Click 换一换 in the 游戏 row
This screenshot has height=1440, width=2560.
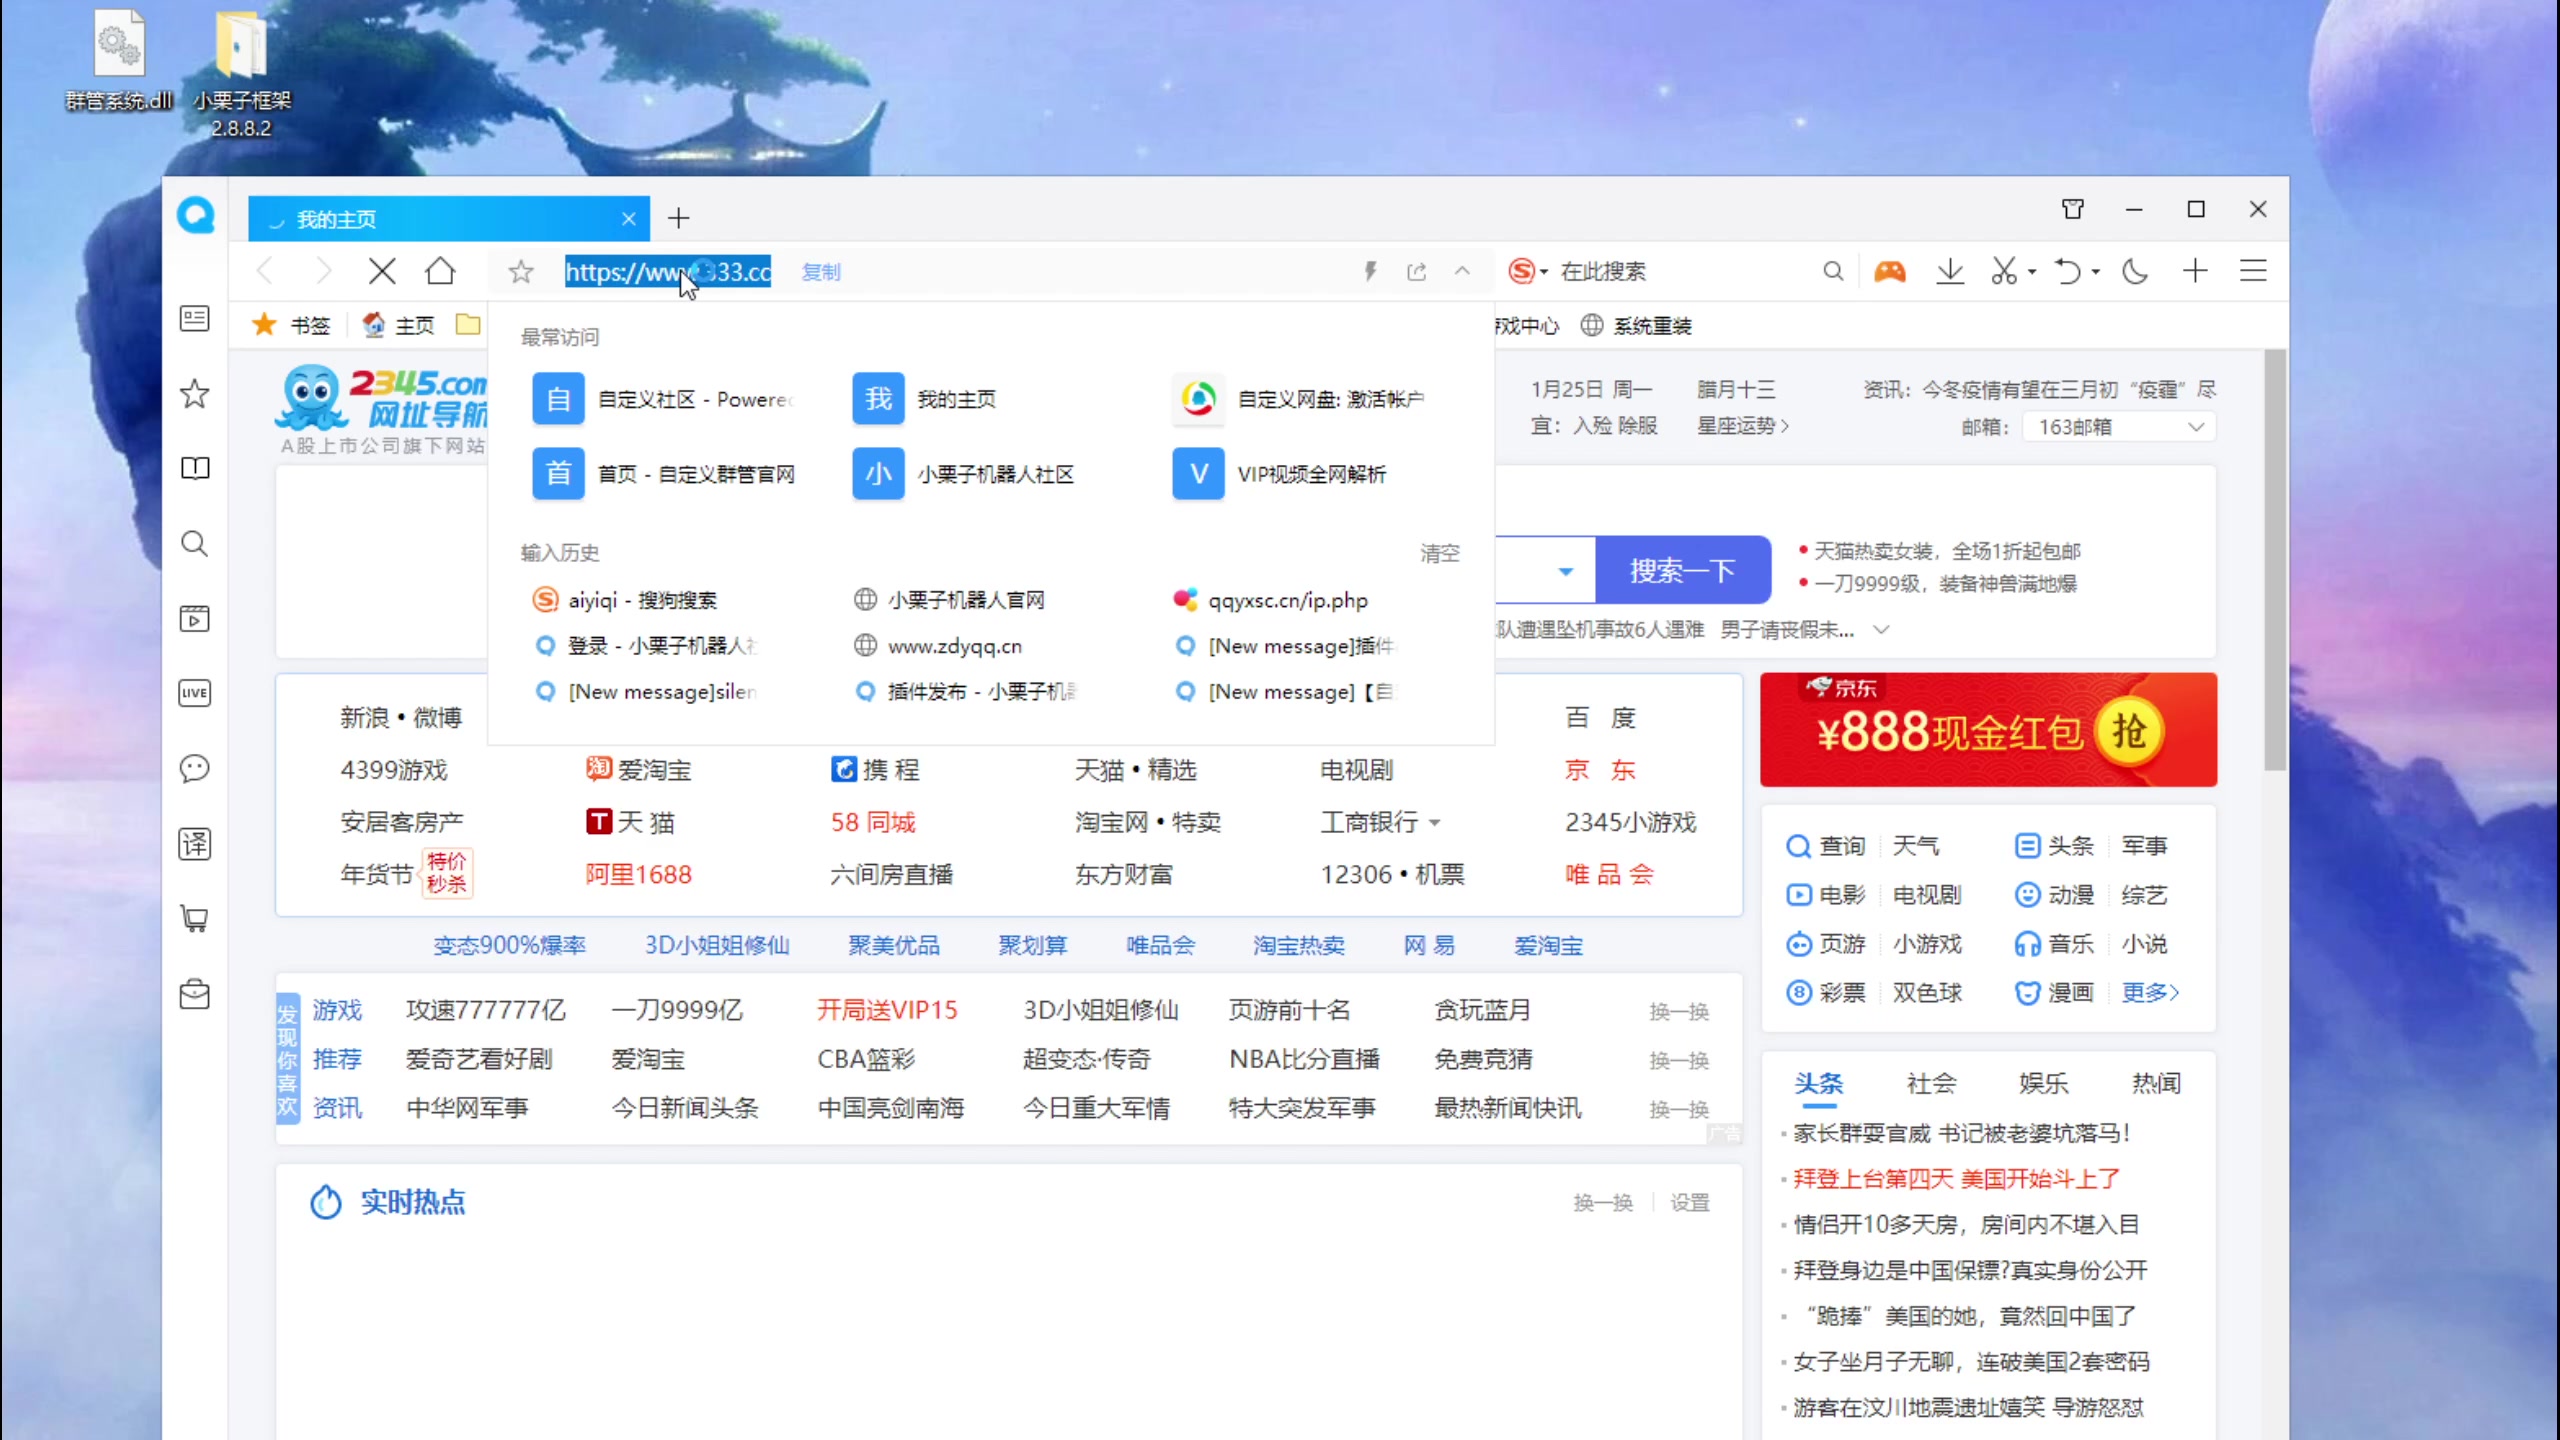[x=1679, y=1011]
